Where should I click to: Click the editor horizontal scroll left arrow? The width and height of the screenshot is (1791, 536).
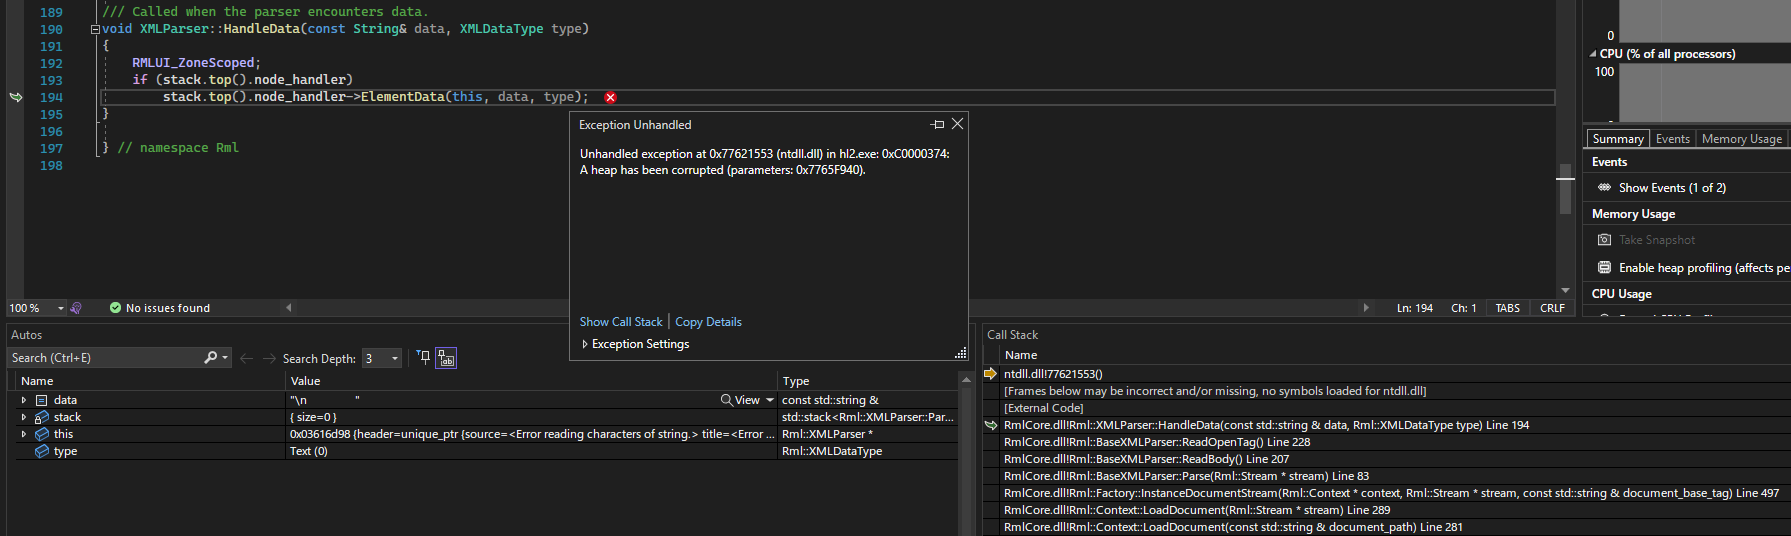point(289,308)
